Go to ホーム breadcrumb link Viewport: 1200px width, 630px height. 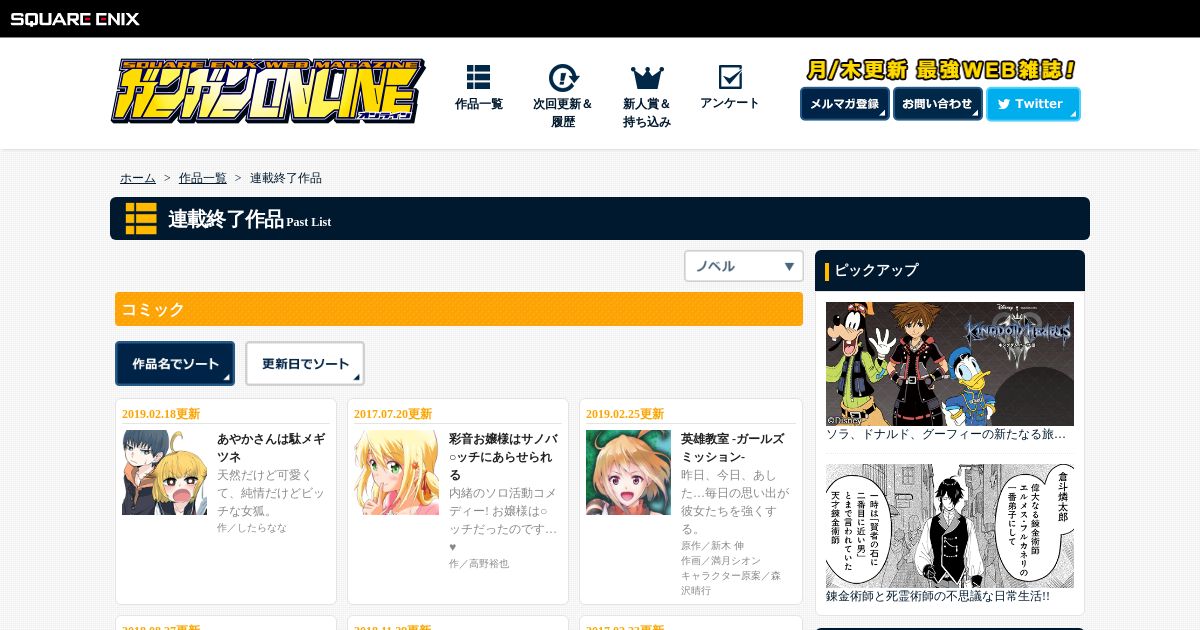(138, 178)
